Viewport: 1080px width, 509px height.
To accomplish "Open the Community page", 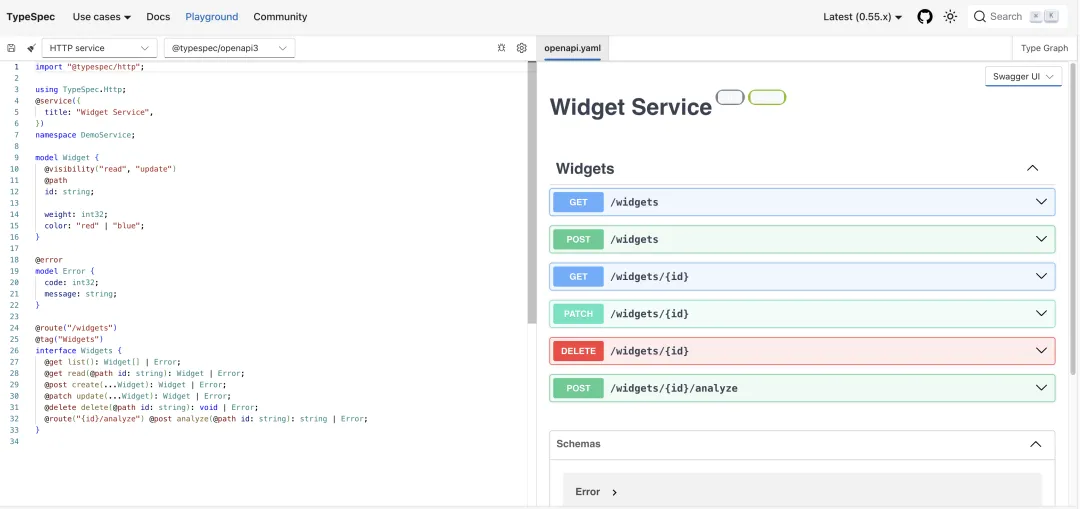I will tap(280, 17).
